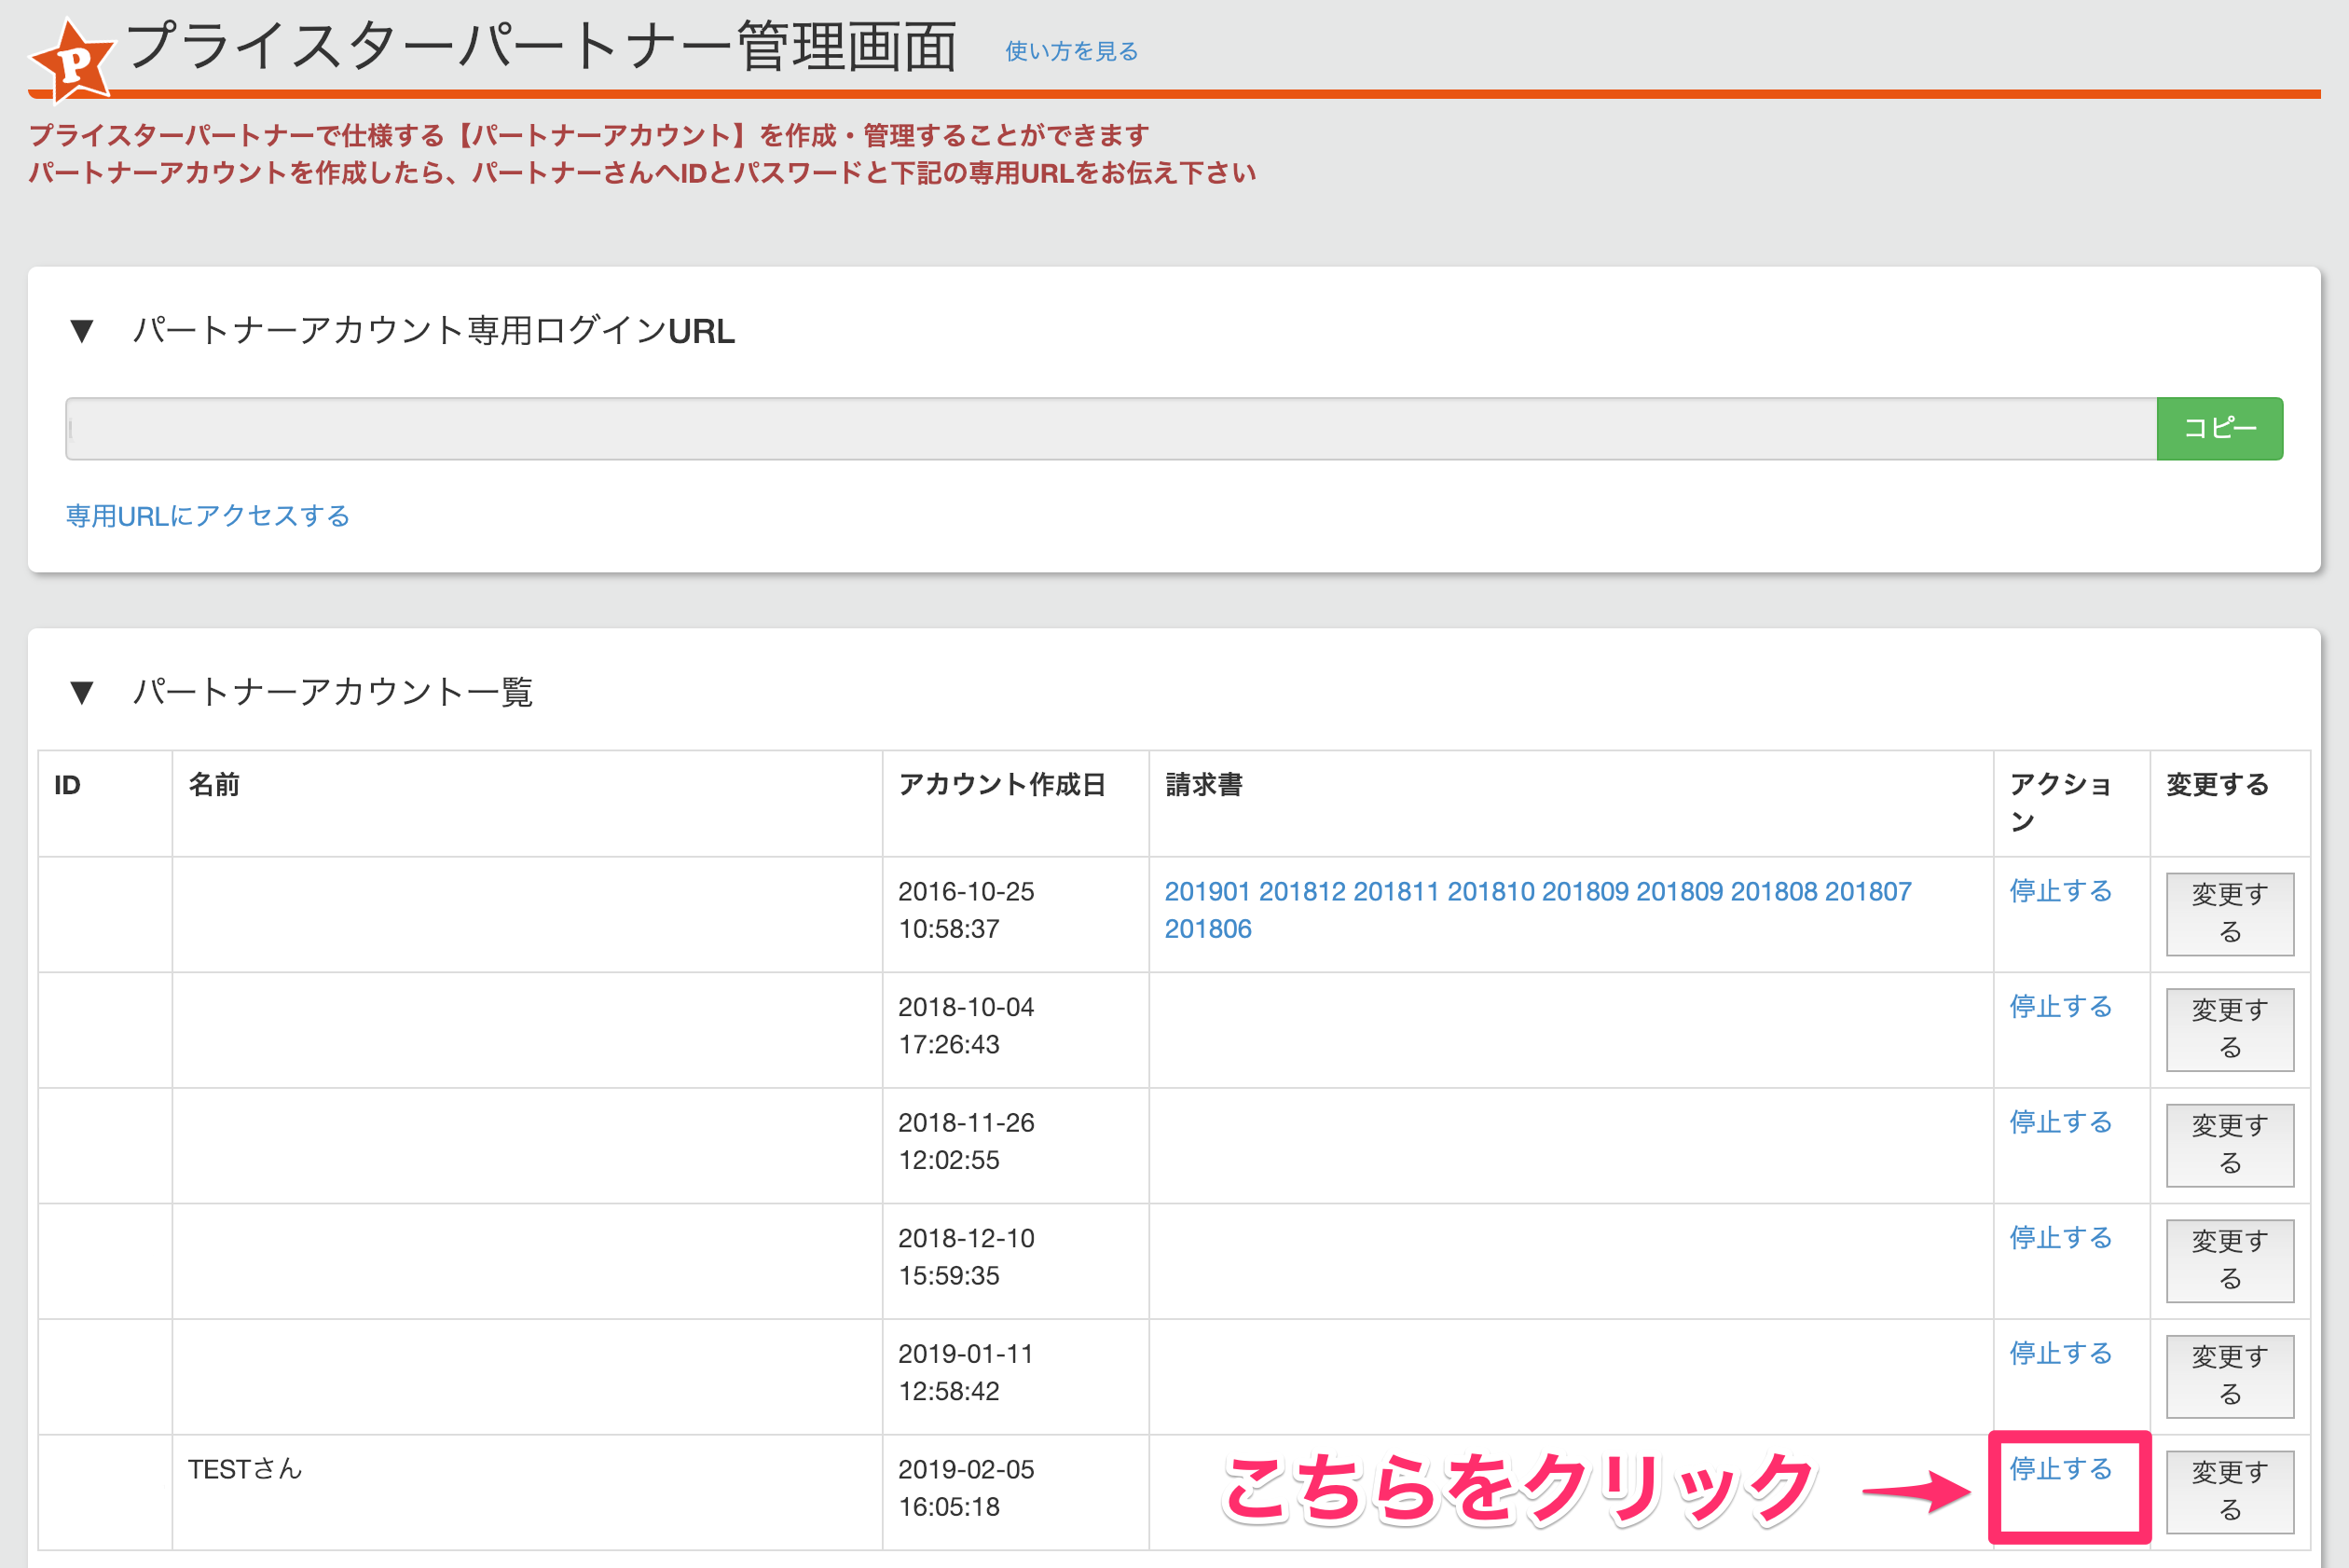Screen dimensions: 2349x1568
Task: Click 変更する button for the 2016-10-25 account
Action: tap(2230, 914)
